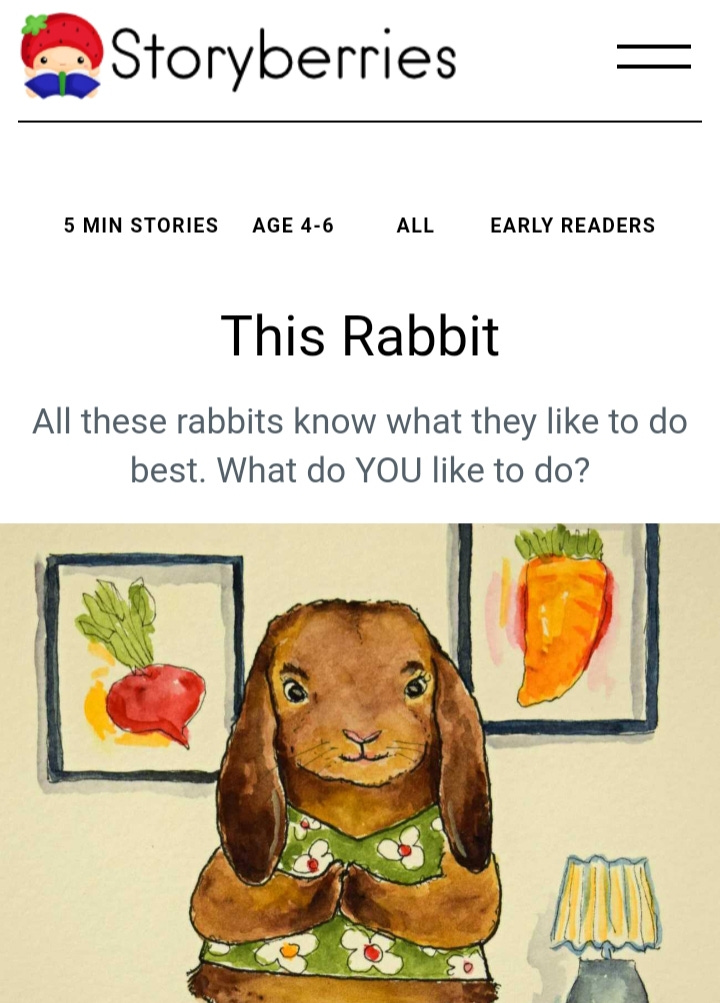720x1003 pixels.
Task: Open the 5 MIN STORIES category
Action: point(141,225)
